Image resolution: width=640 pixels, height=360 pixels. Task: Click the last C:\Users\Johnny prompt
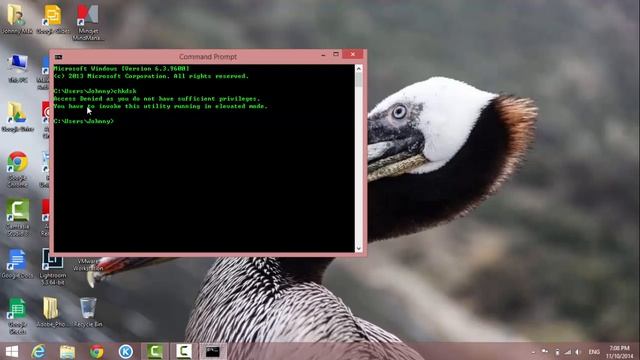coord(84,121)
